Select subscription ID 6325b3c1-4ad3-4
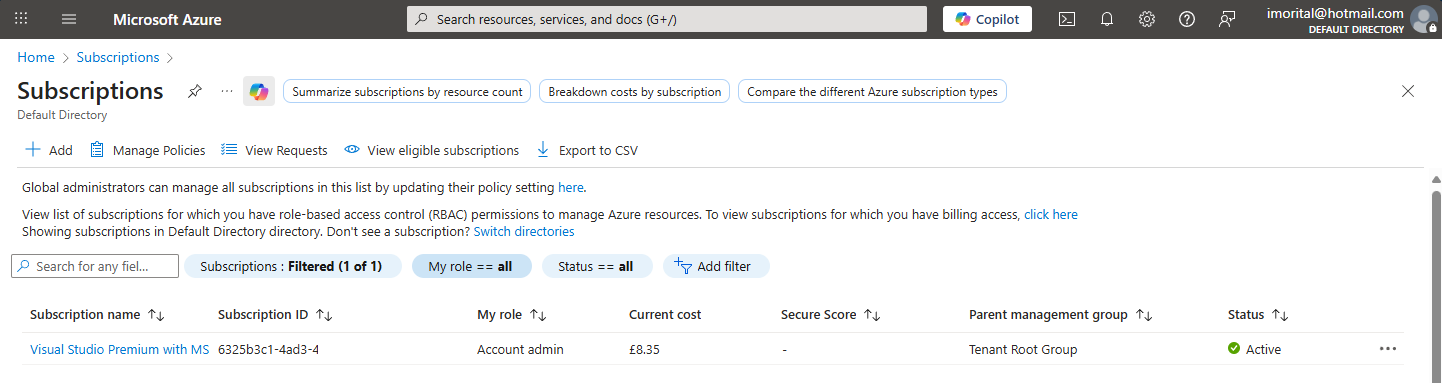Viewport: 1442px width, 383px height. click(268, 349)
